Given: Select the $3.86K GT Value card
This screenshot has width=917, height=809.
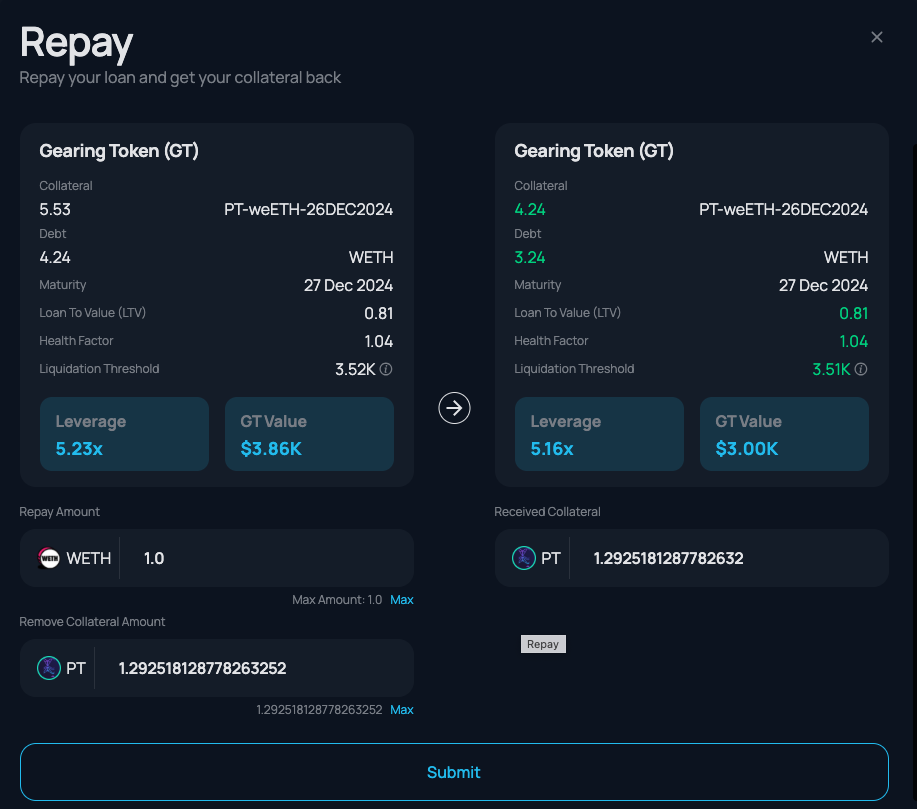Looking at the screenshot, I should 309,434.
